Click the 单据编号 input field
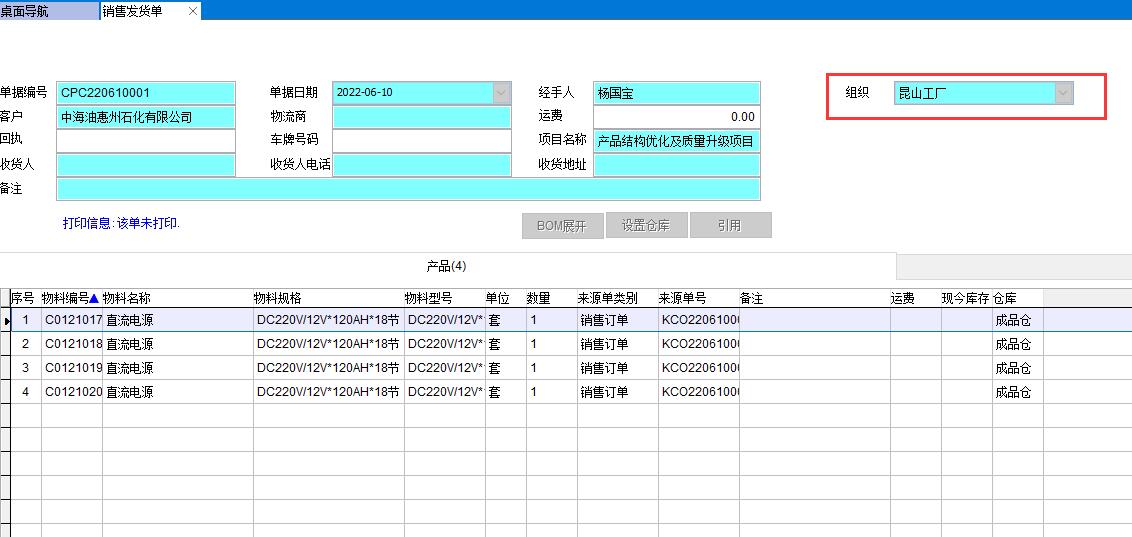The width and height of the screenshot is (1132, 537). [x=146, y=93]
